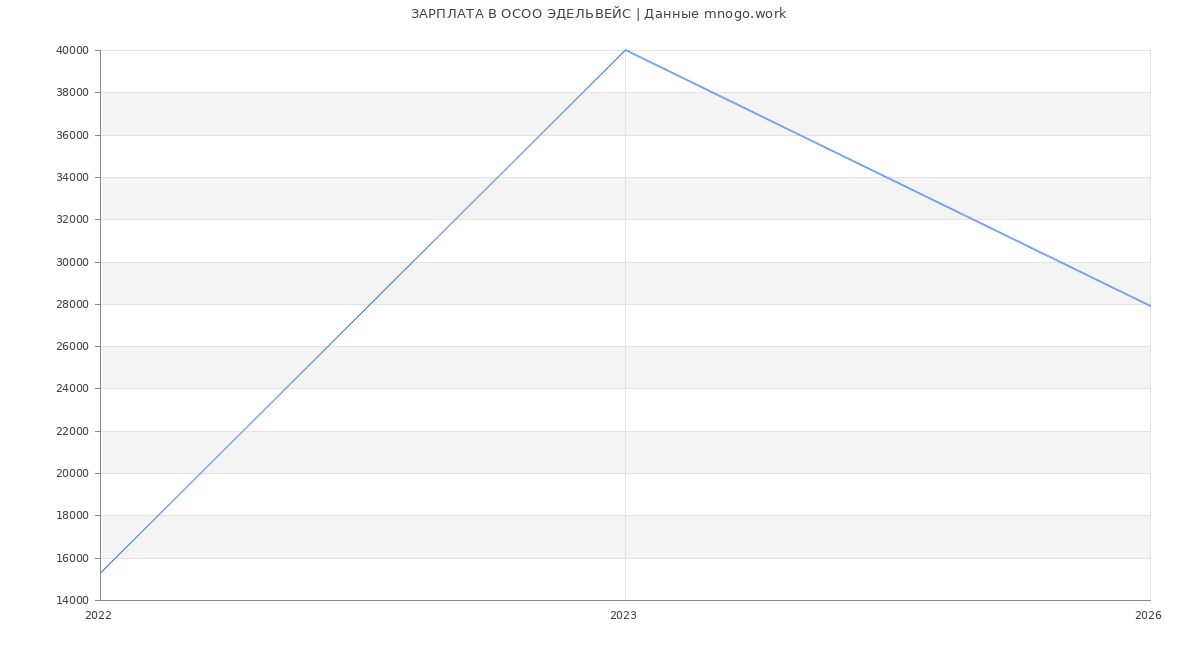Click the x-axis label 2026
1200x650 pixels.
(1148, 615)
